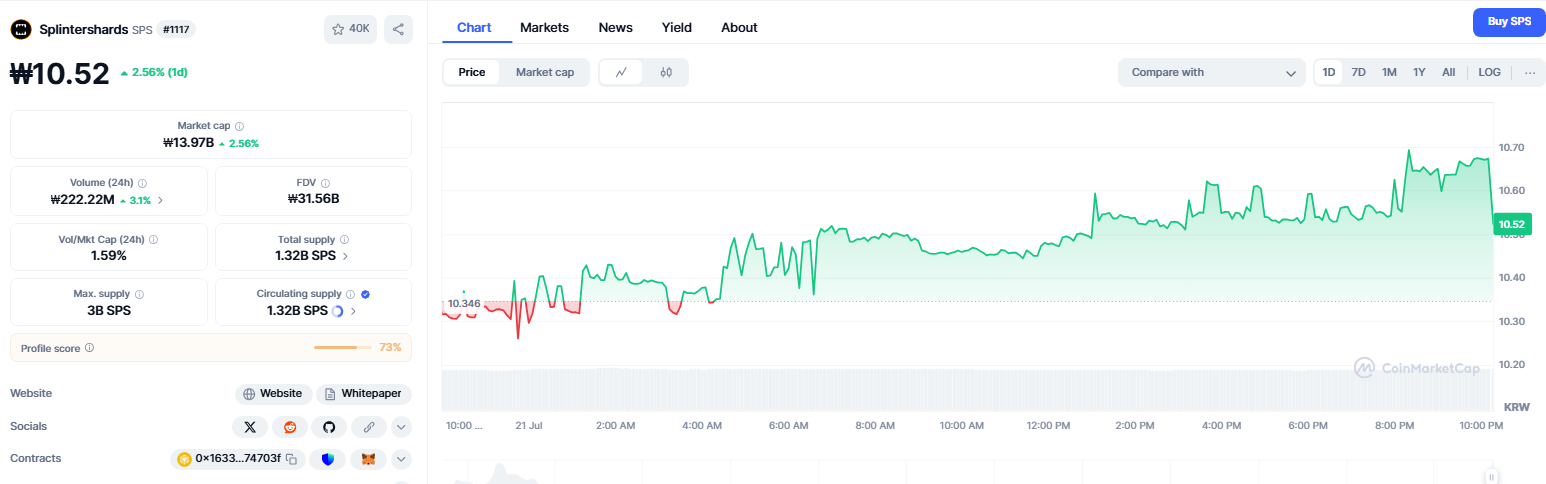The height and width of the screenshot is (484, 1546).
Task: Click the 1.59% Vol/Mkt Cap value
Action: (x=109, y=256)
